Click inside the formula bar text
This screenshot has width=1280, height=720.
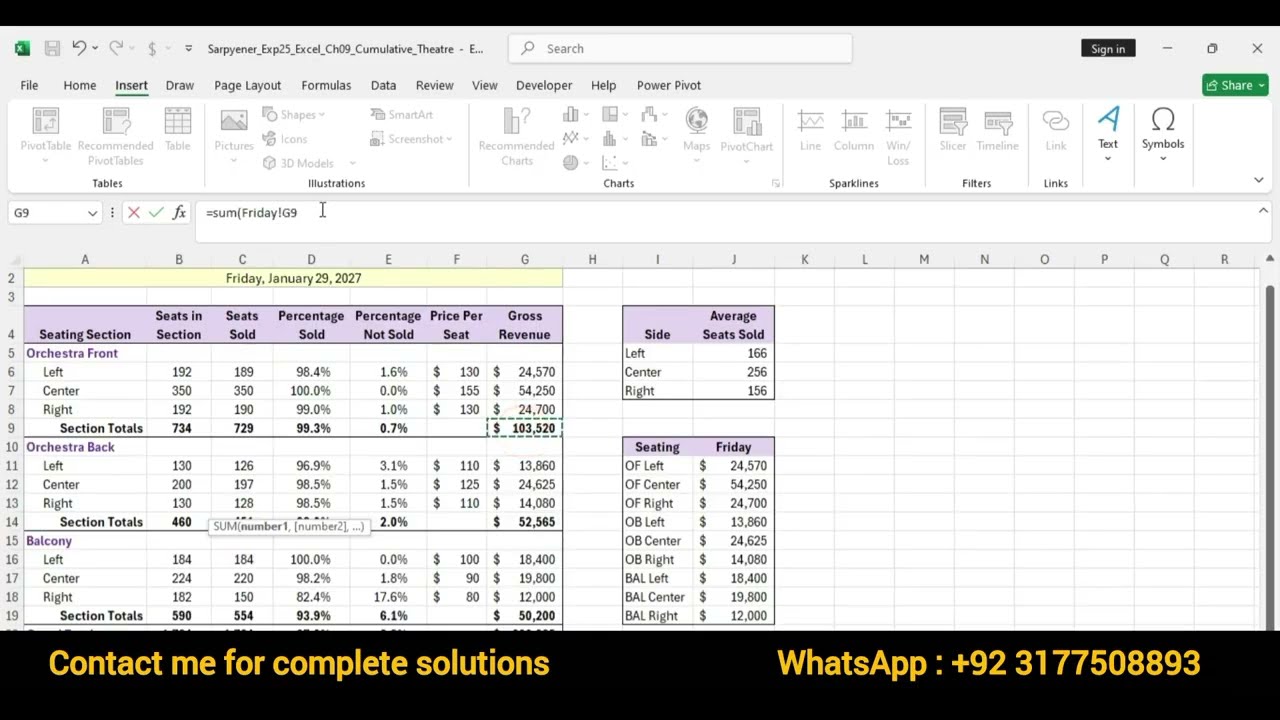(x=251, y=213)
